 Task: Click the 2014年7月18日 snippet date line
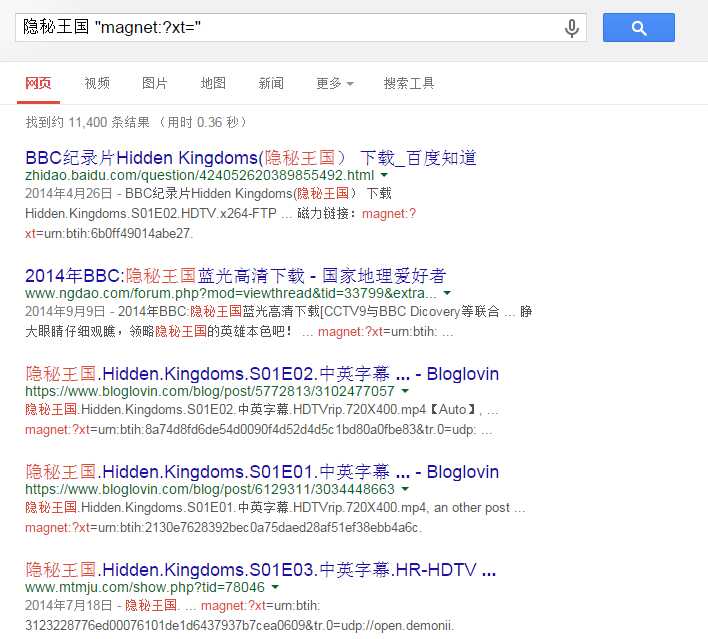(172, 605)
